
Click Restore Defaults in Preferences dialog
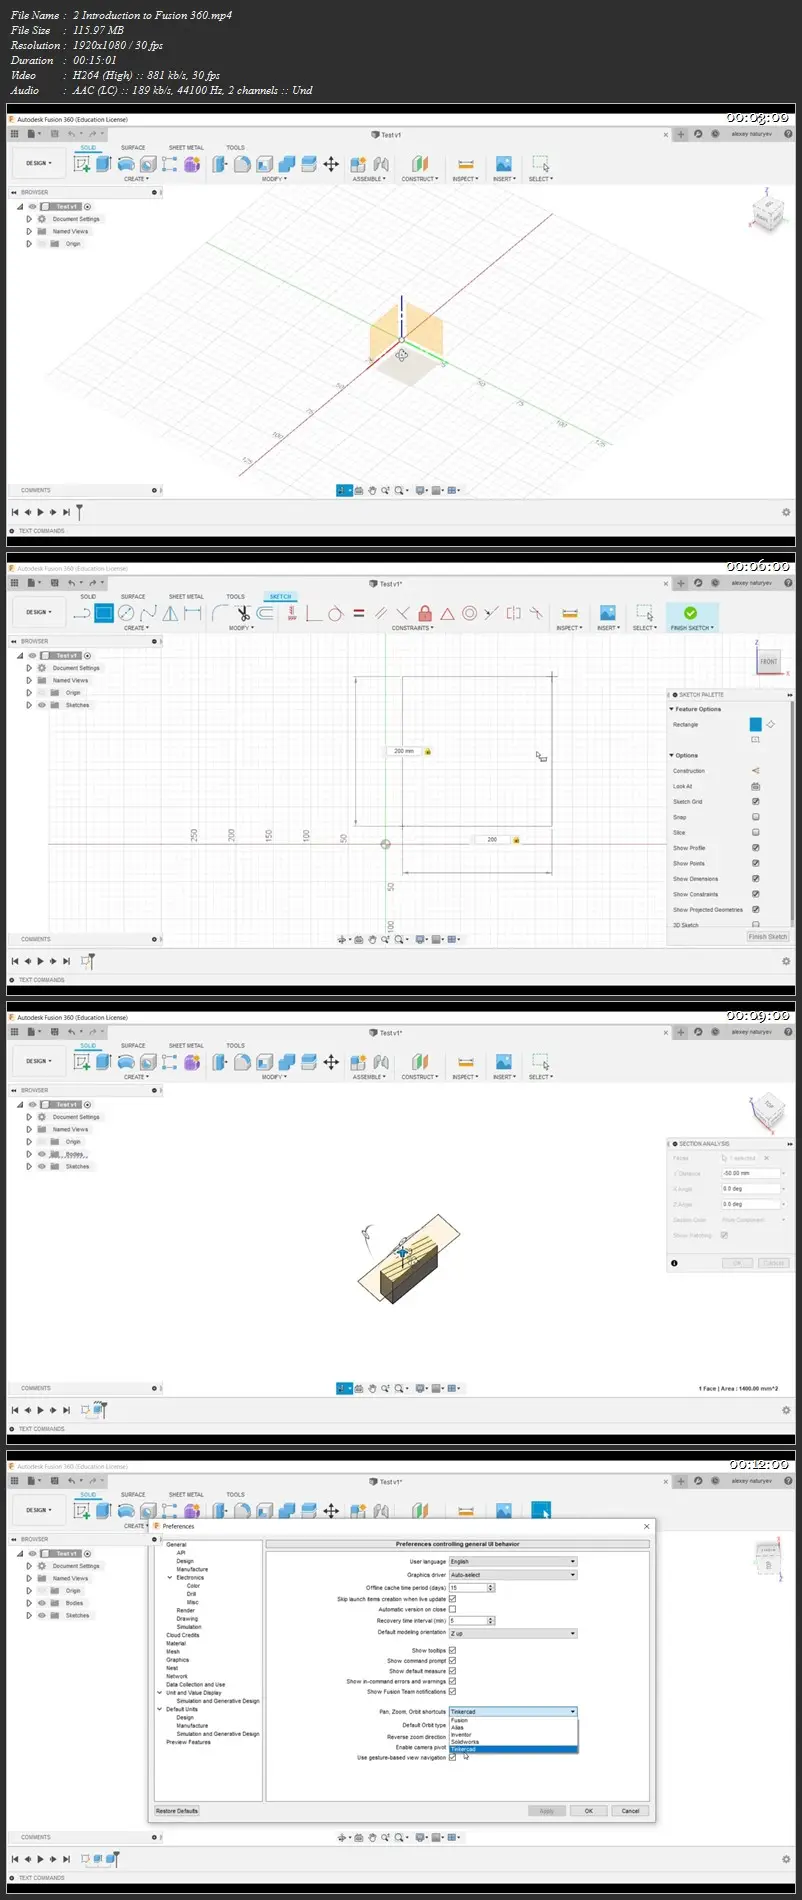(177, 1811)
